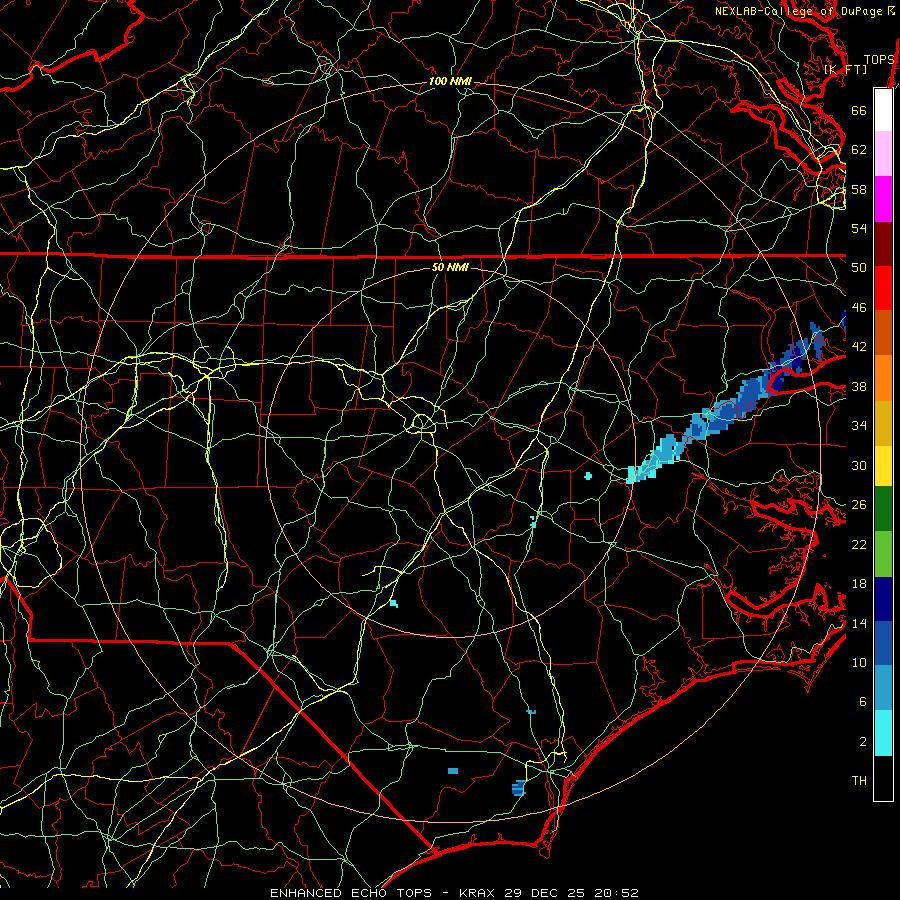
Task: Select the dark green legend swatch
Action: click(883, 509)
